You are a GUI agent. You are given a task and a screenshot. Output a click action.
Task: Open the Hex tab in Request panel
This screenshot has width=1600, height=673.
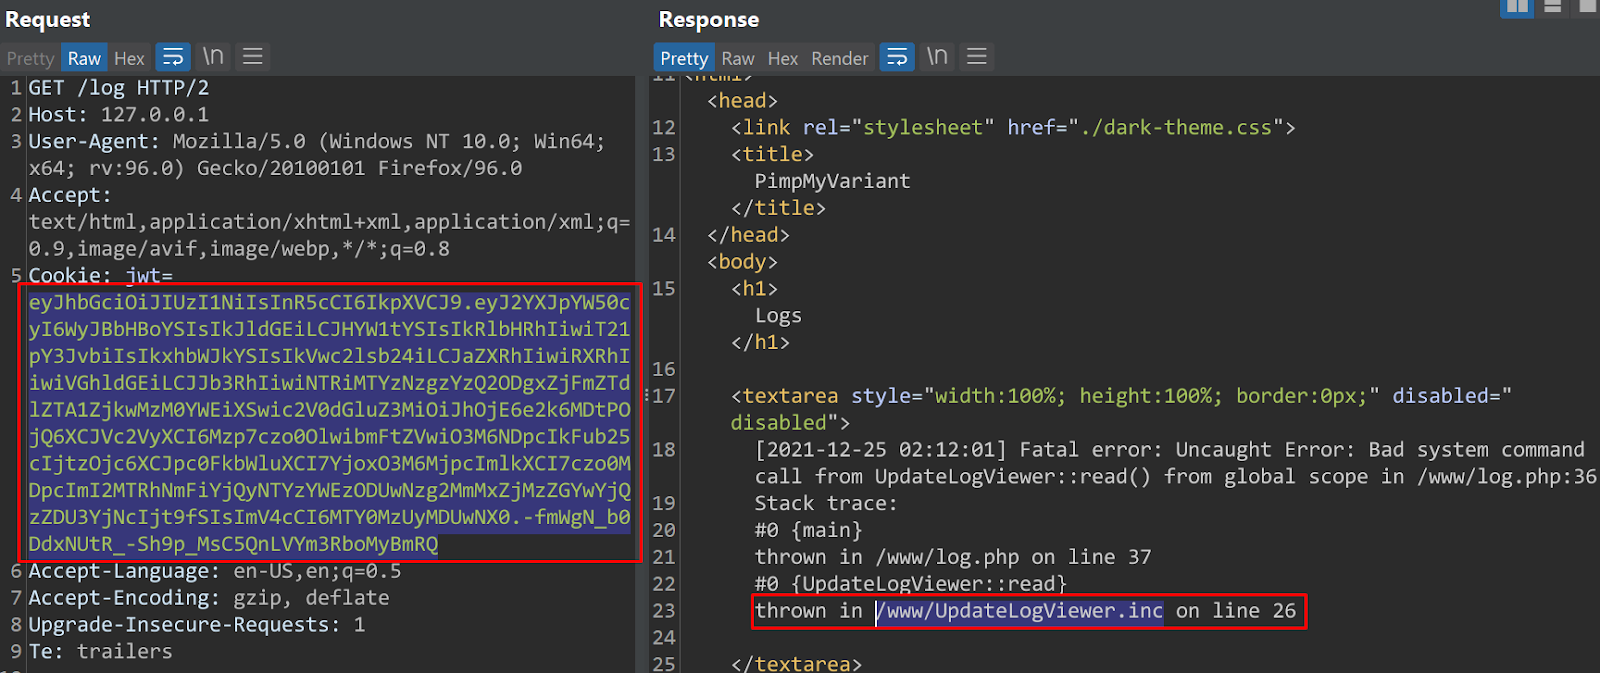tap(129, 58)
